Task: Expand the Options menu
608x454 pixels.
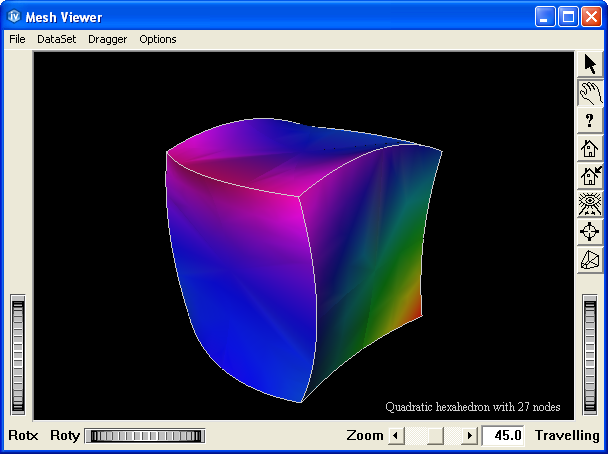Action: (158, 39)
